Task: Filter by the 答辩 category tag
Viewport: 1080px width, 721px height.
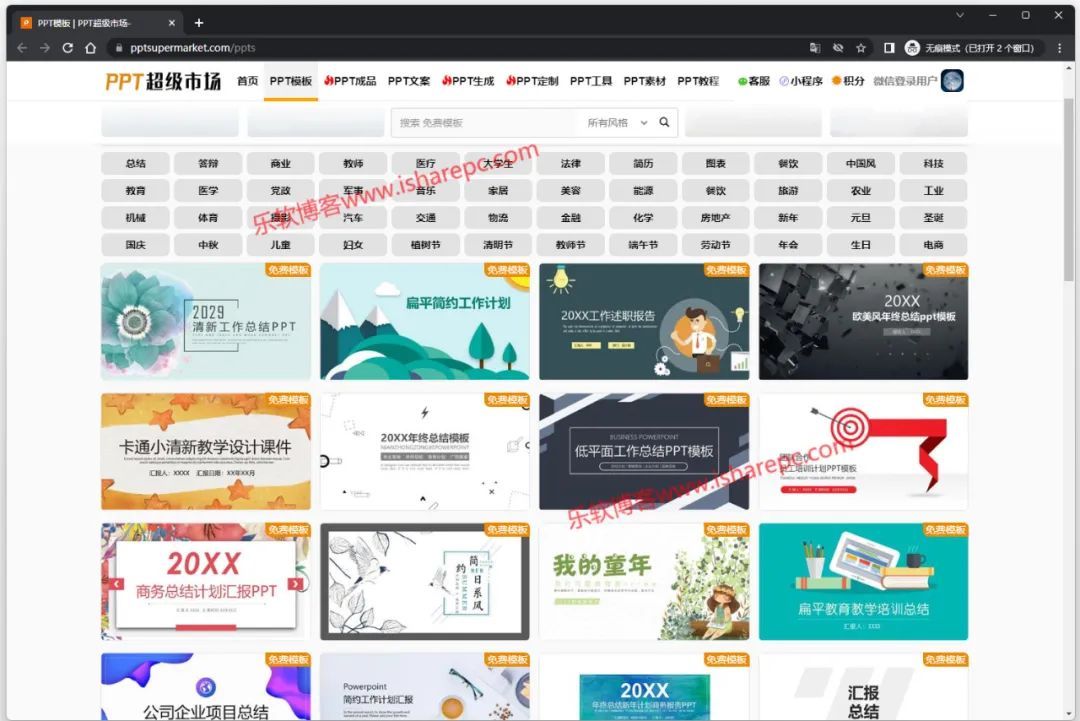Action: (x=208, y=163)
